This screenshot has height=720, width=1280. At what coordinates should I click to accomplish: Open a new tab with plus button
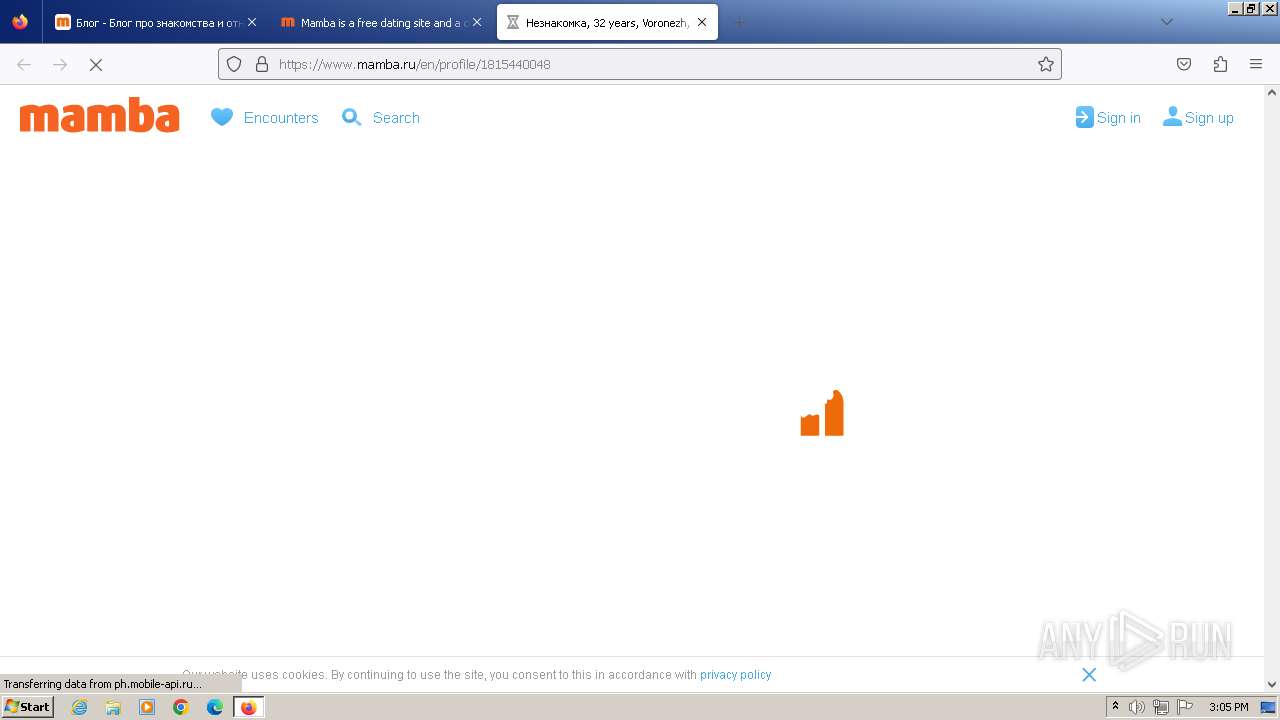[x=740, y=22]
